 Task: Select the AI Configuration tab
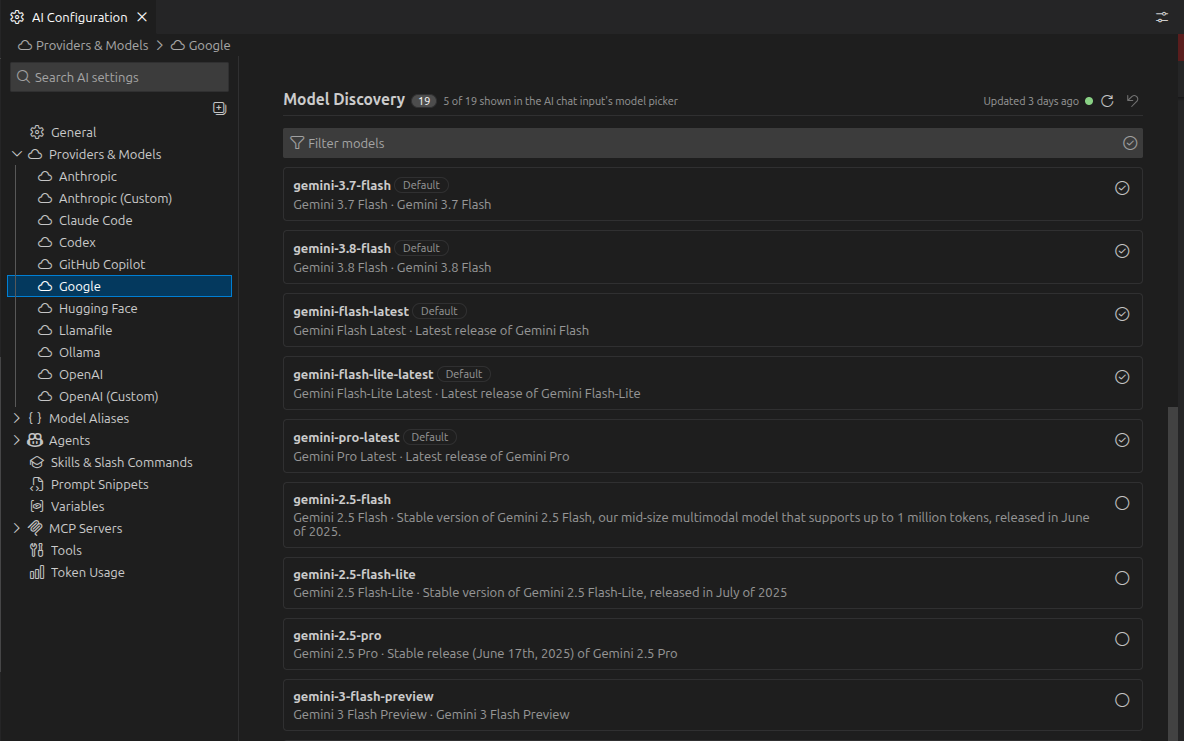coord(79,17)
